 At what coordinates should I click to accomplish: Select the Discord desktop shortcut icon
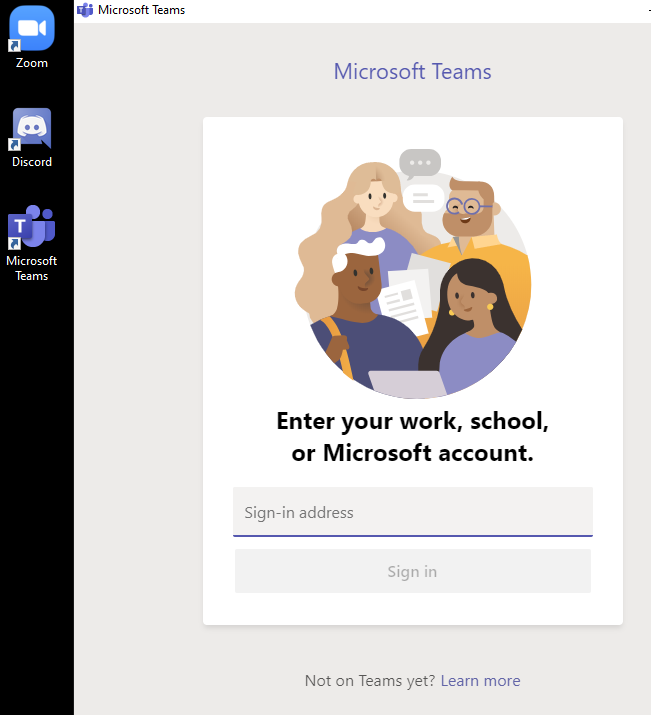[31, 129]
